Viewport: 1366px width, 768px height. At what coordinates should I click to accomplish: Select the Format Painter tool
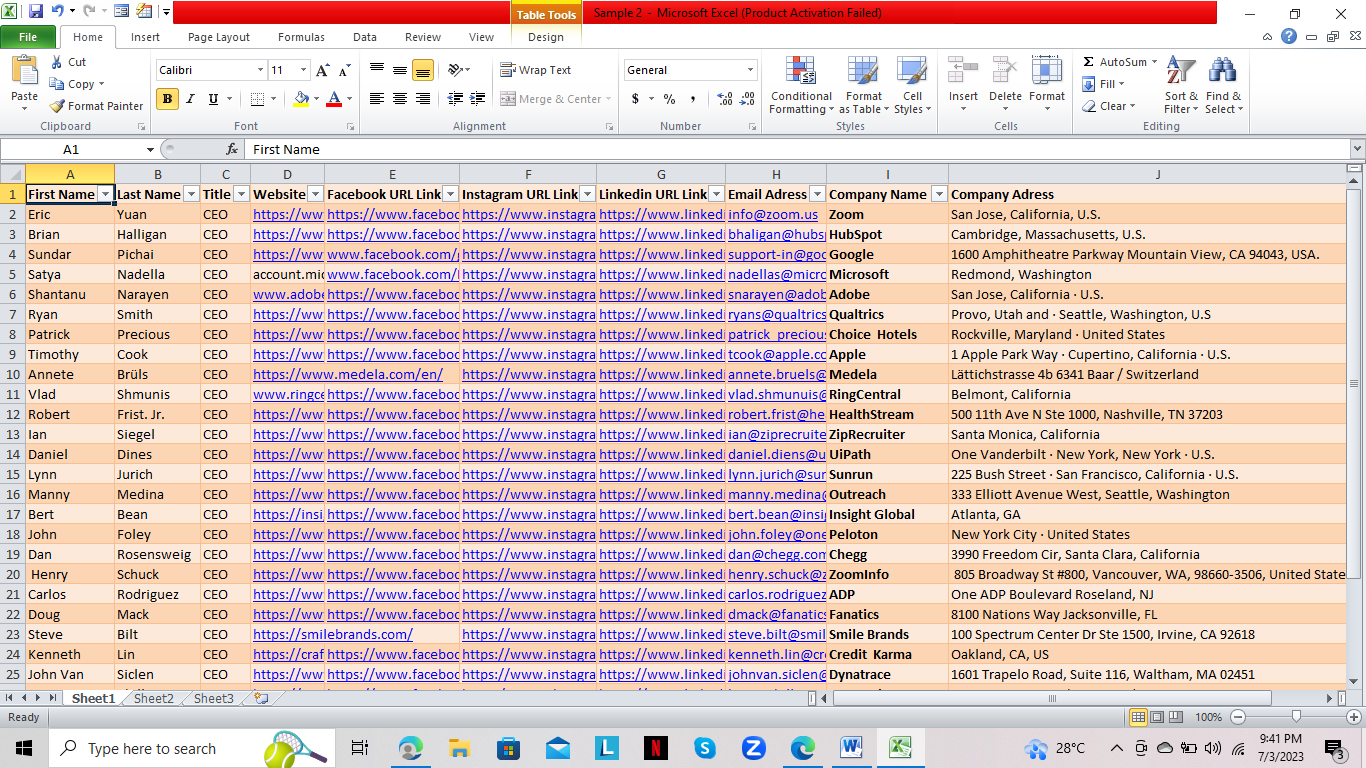96,106
